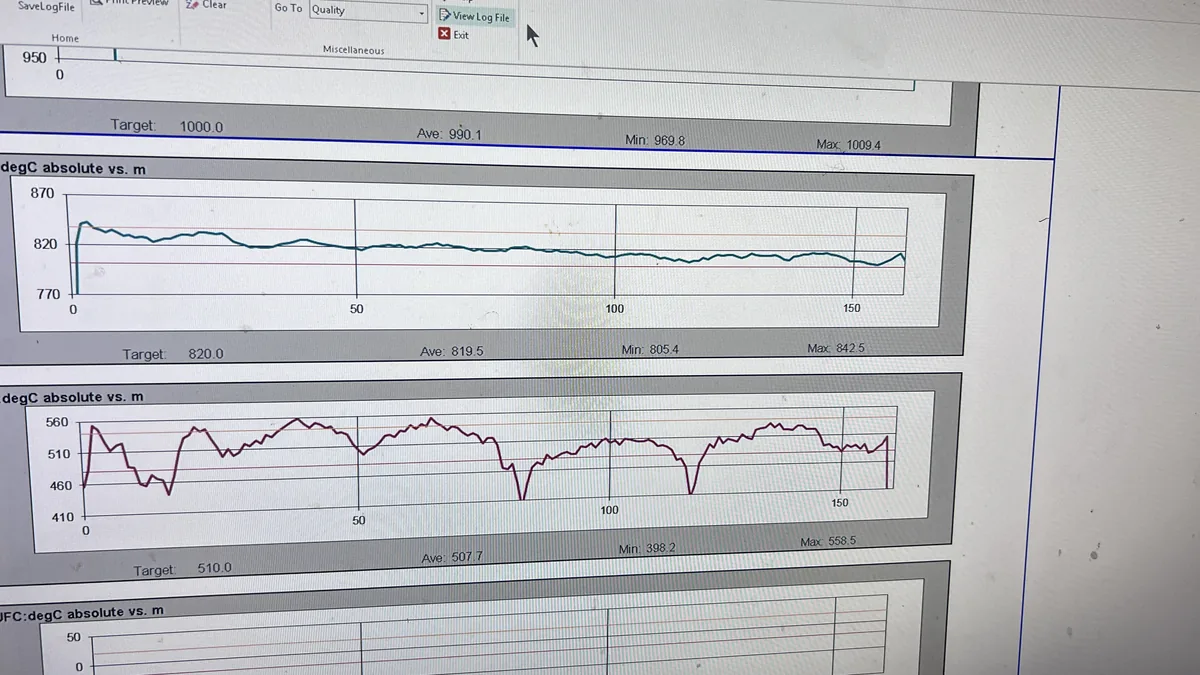Image resolution: width=1200 pixels, height=675 pixels.
Task: Click the SaveLogFile button
Action: click(x=45, y=7)
